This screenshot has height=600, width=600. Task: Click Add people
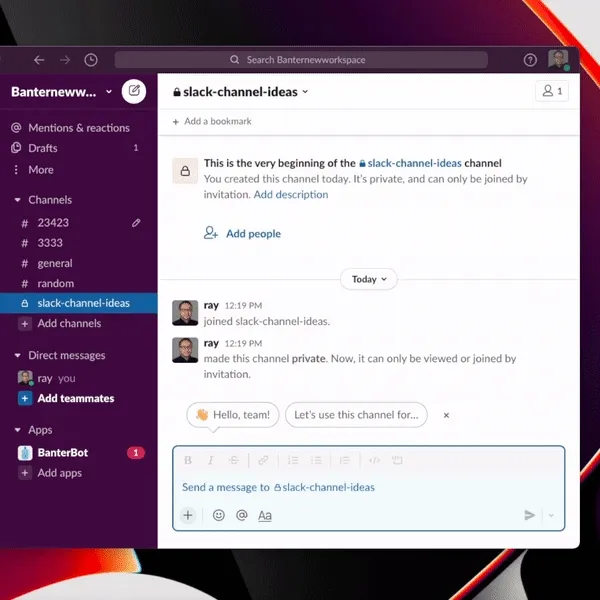tap(242, 233)
